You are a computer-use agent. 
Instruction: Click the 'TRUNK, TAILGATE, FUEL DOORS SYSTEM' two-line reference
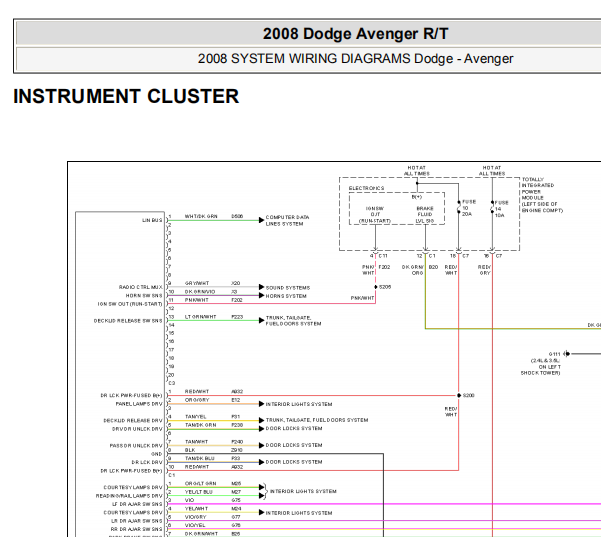(x=293, y=321)
